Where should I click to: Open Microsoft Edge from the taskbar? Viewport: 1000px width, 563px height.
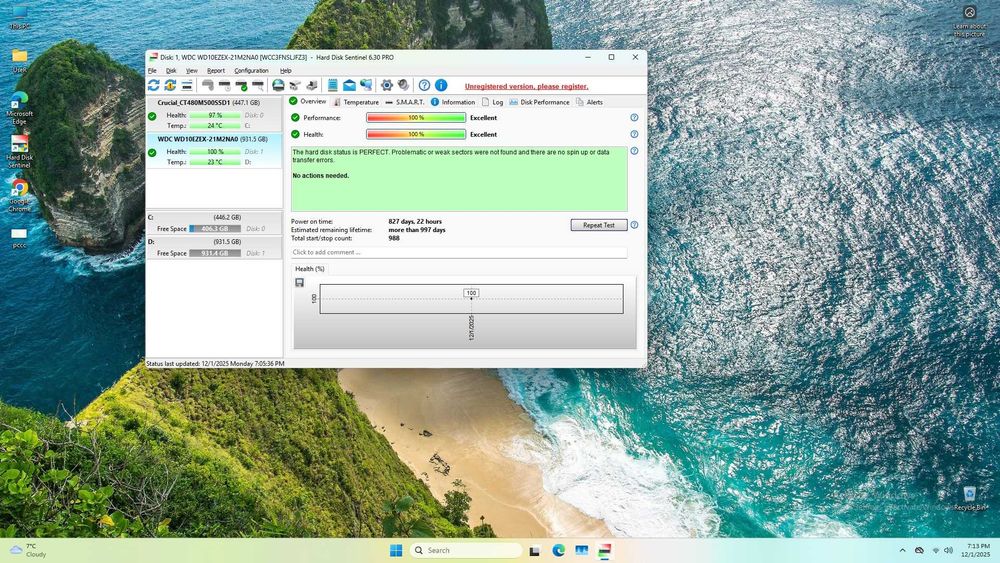[x=559, y=550]
